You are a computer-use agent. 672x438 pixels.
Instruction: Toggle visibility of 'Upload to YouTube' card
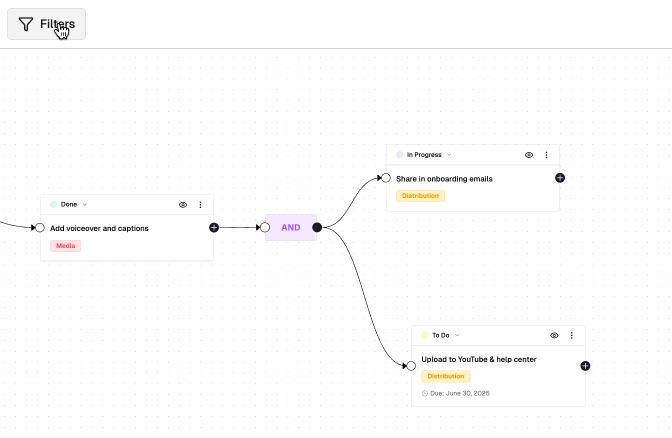coord(554,335)
